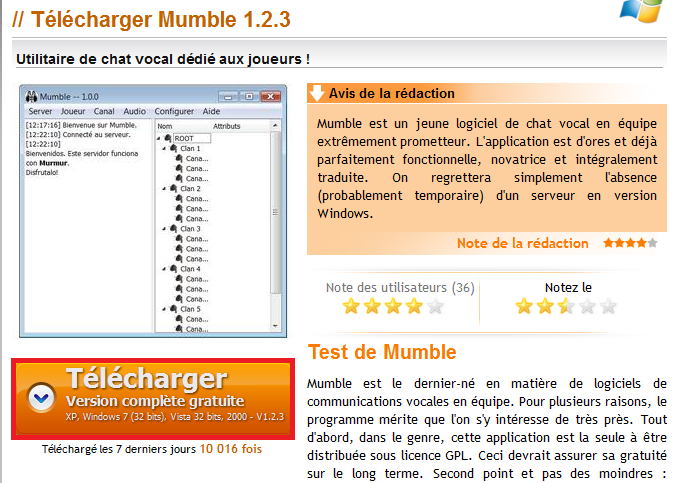Collapse the Clan 2 expander triangle
The height and width of the screenshot is (483, 677).
point(164,189)
